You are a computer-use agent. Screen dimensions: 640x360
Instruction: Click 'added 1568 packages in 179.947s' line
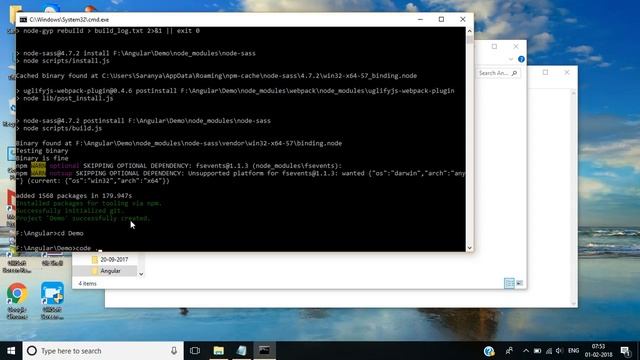click(74, 196)
